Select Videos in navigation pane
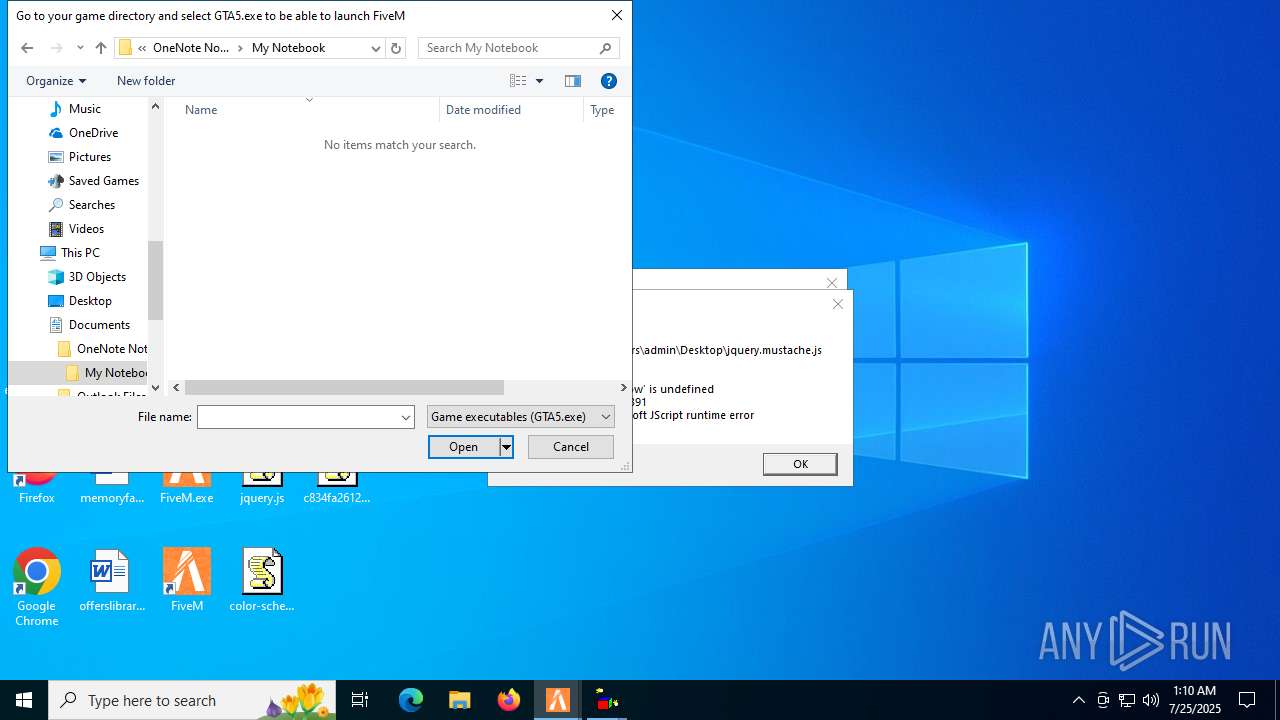 [x=86, y=229]
